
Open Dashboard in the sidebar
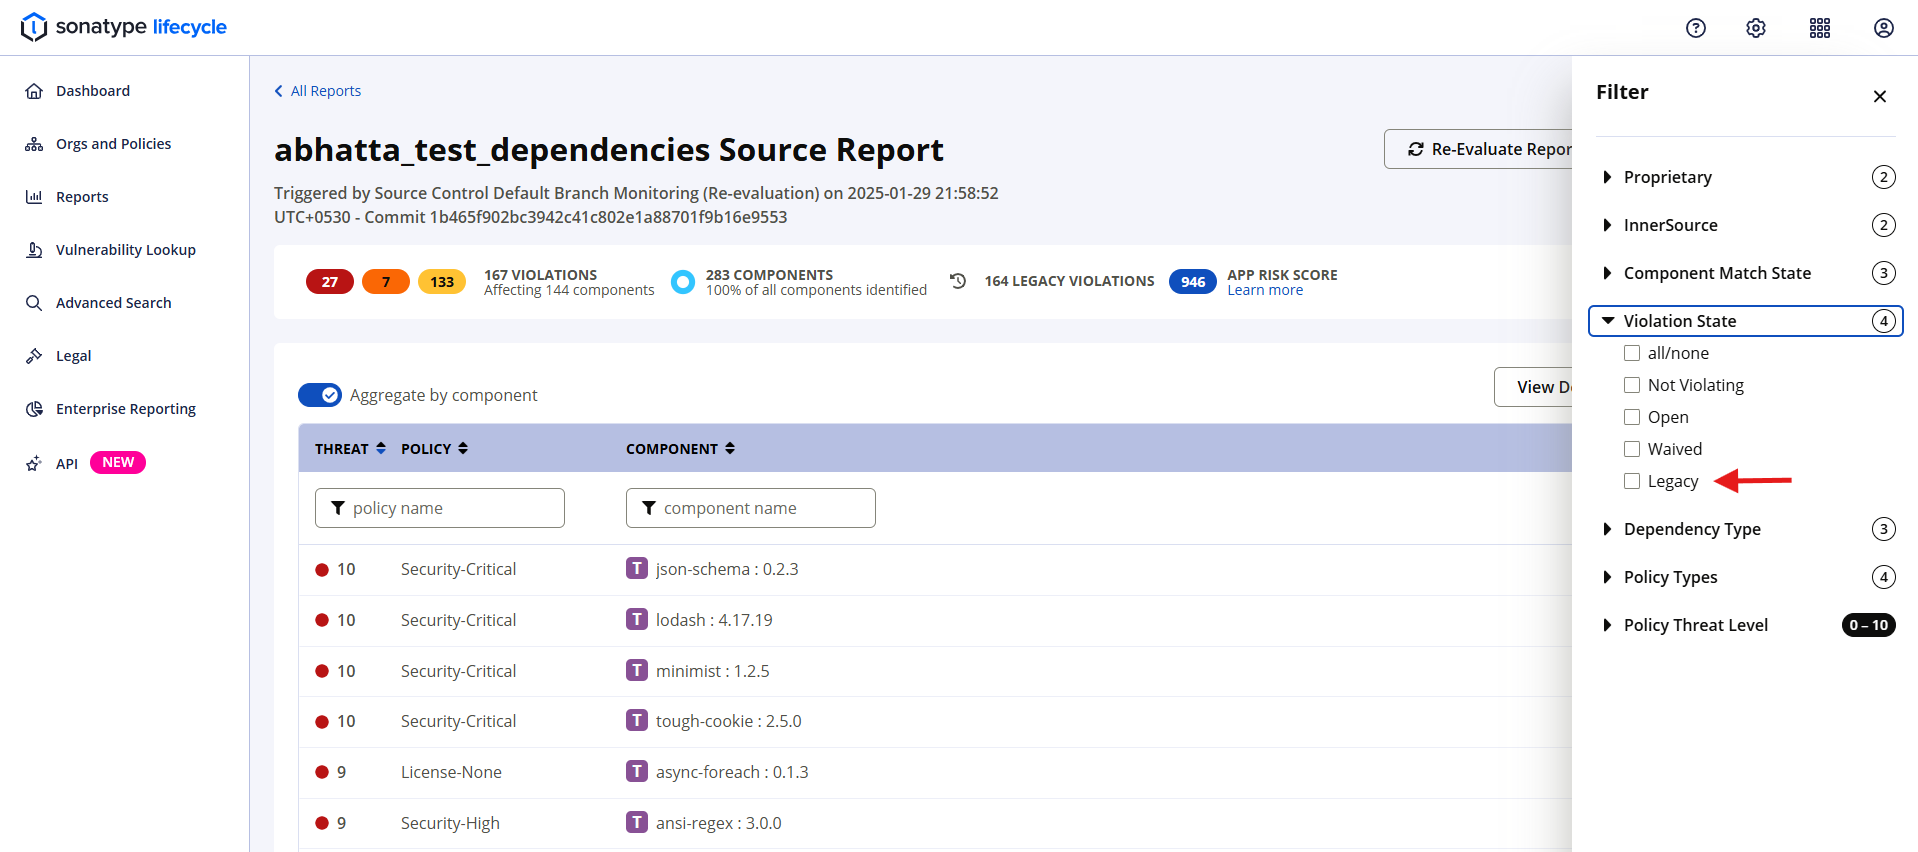pyautogui.click(x=93, y=91)
